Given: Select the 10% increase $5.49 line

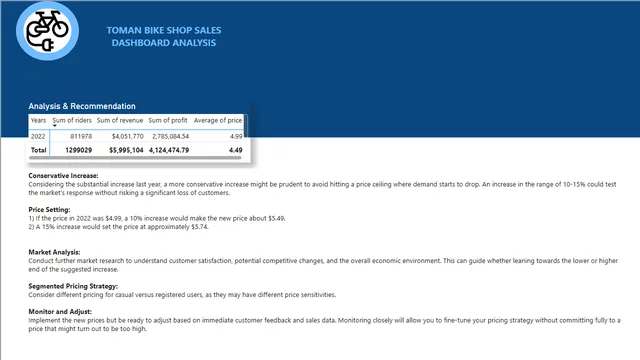Looking at the screenshot, I should click(157, 218).
